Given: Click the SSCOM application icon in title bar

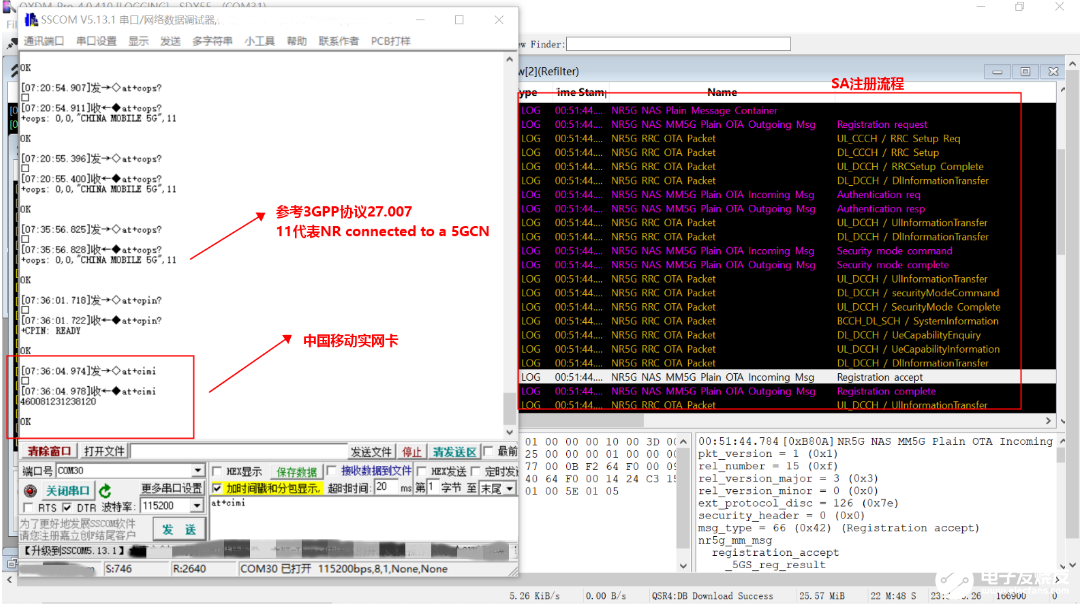Looking at the screenshot, I should (30, 20).
